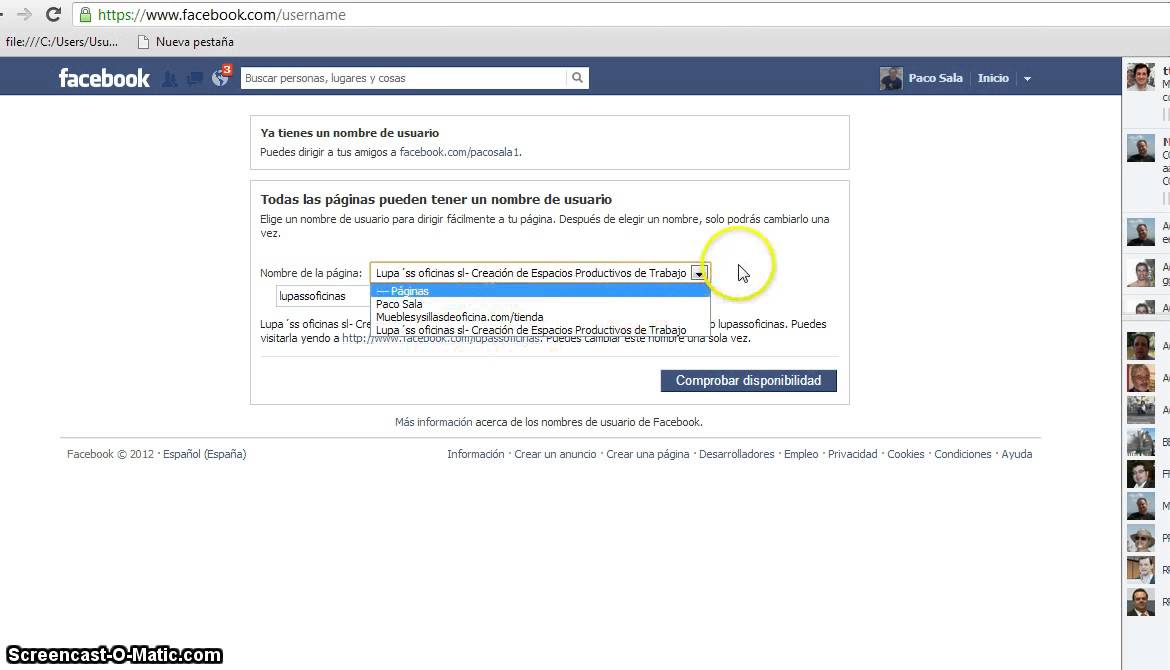
Task: Reload the page with browser refresh
Action: [x=53, y=14]
